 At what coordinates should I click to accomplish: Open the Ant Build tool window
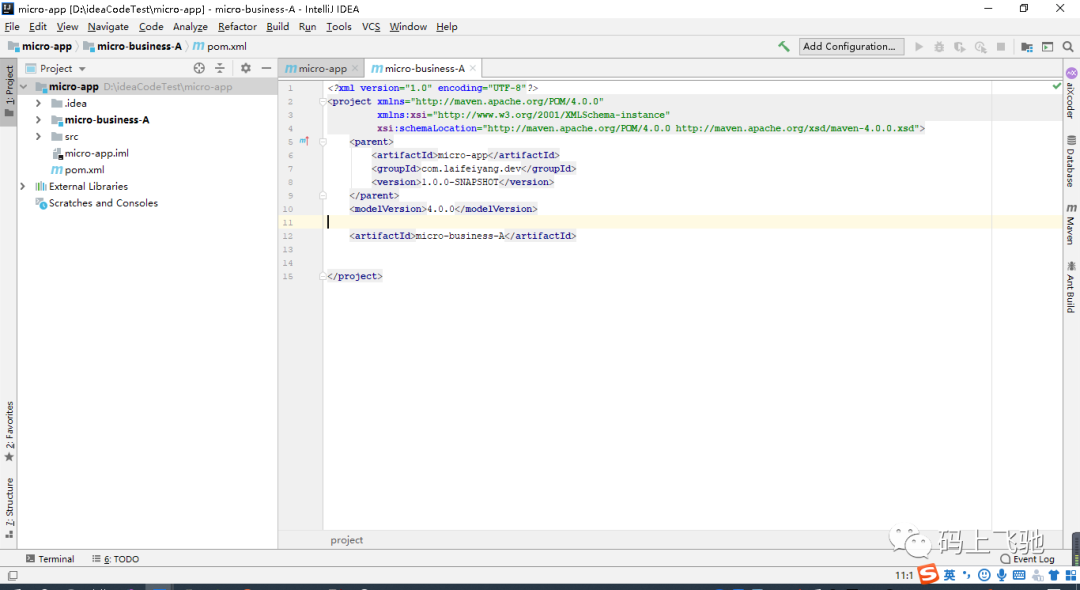1071,286
